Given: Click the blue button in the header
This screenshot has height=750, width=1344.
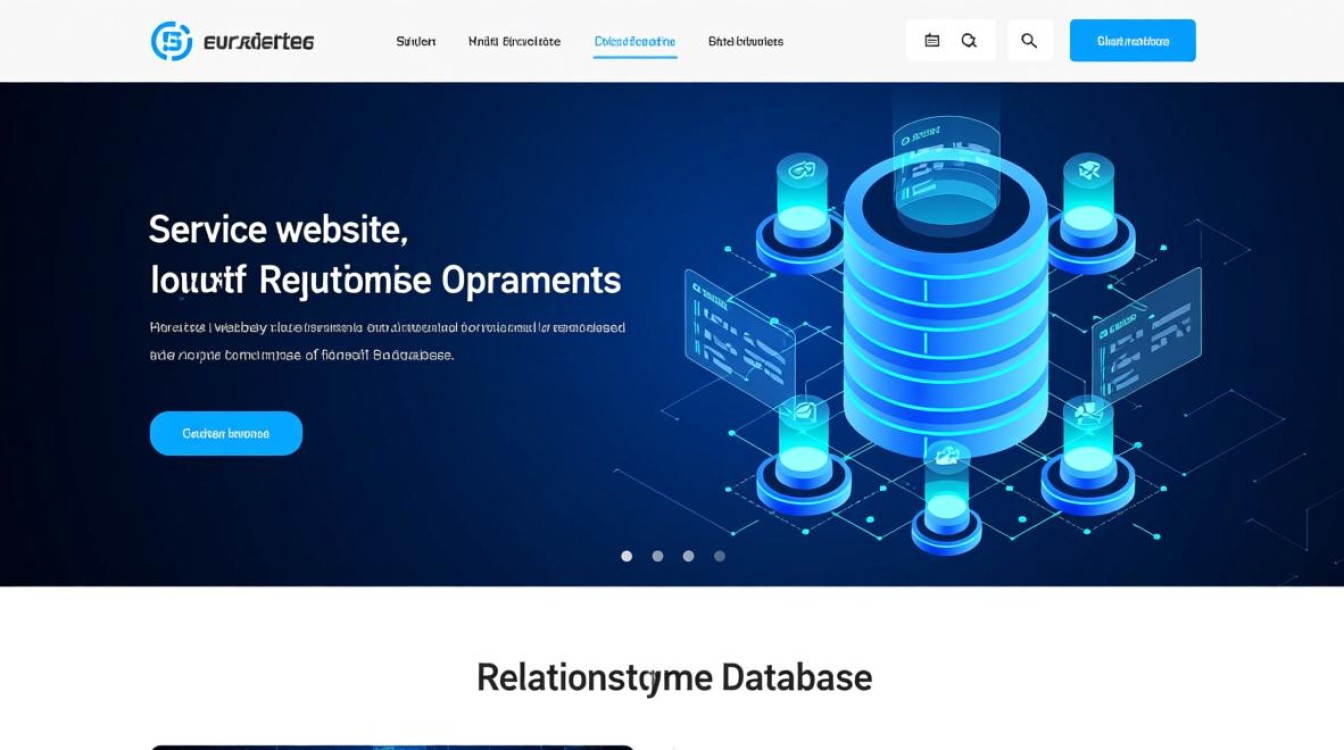Looking at the screenshot, I should 1132,41.
